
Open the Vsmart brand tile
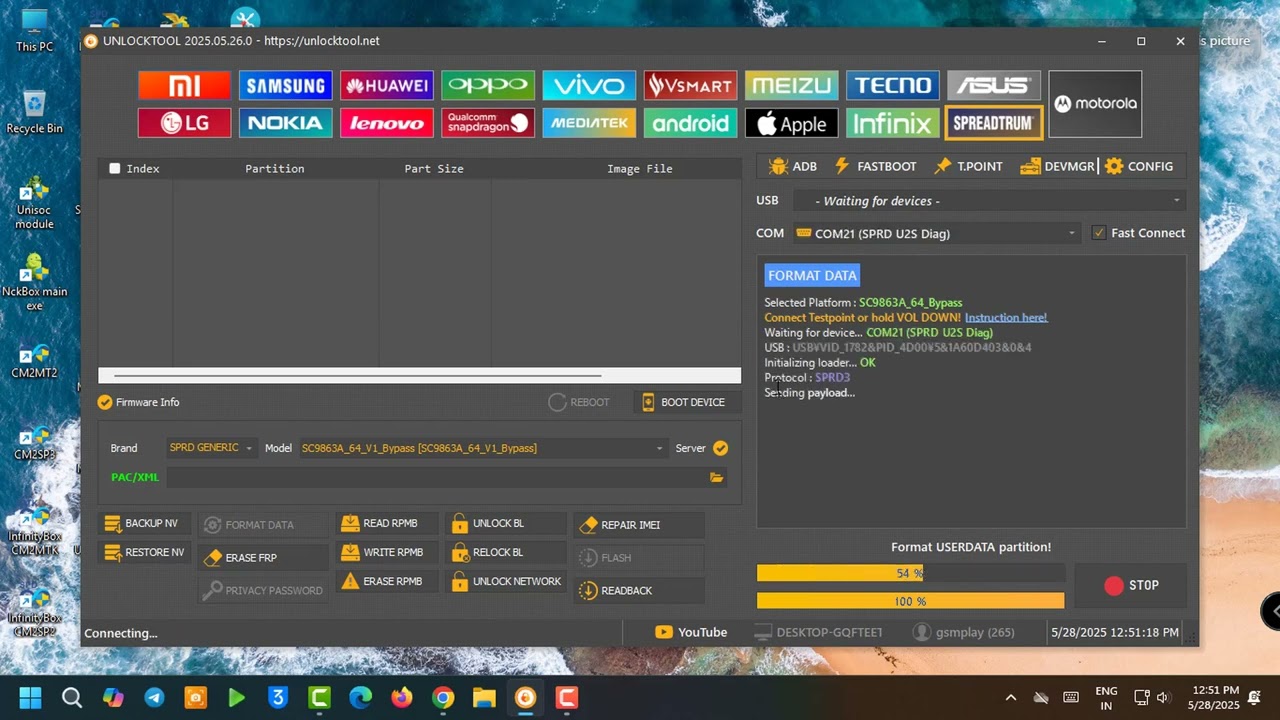(690, 85)
